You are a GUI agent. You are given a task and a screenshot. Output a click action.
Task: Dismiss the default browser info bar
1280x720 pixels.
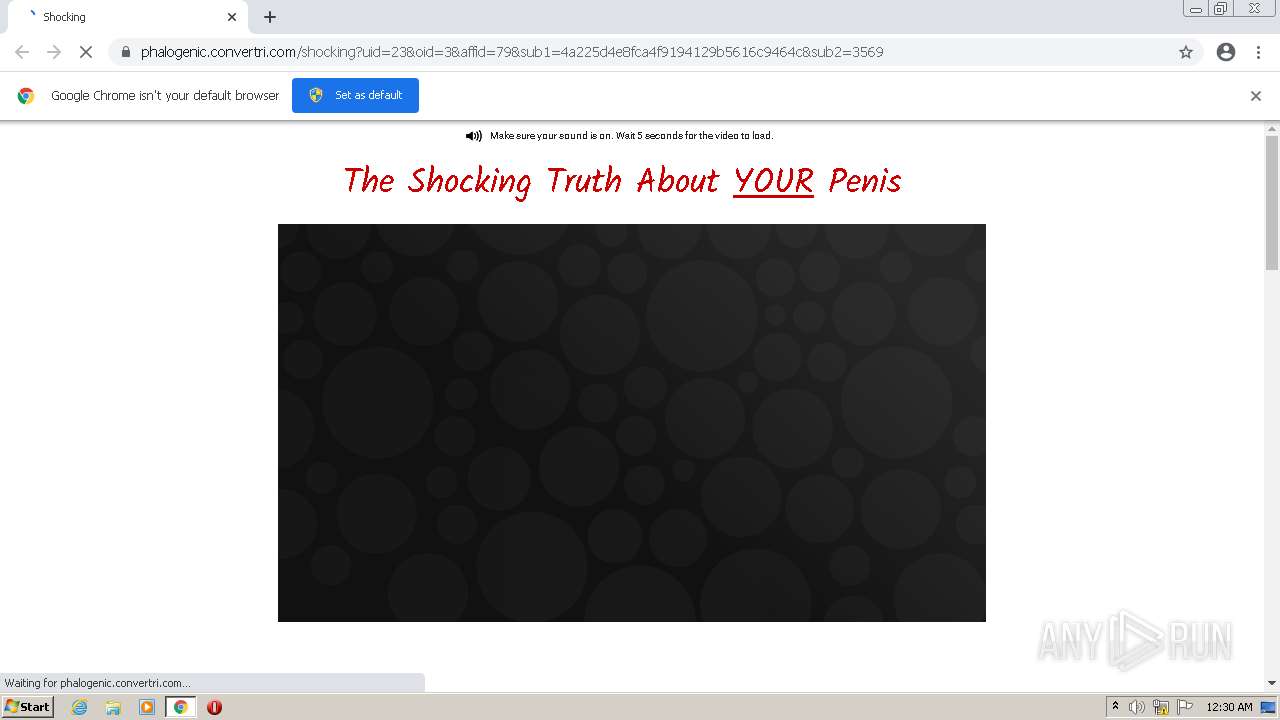(x=1256, y=96)
